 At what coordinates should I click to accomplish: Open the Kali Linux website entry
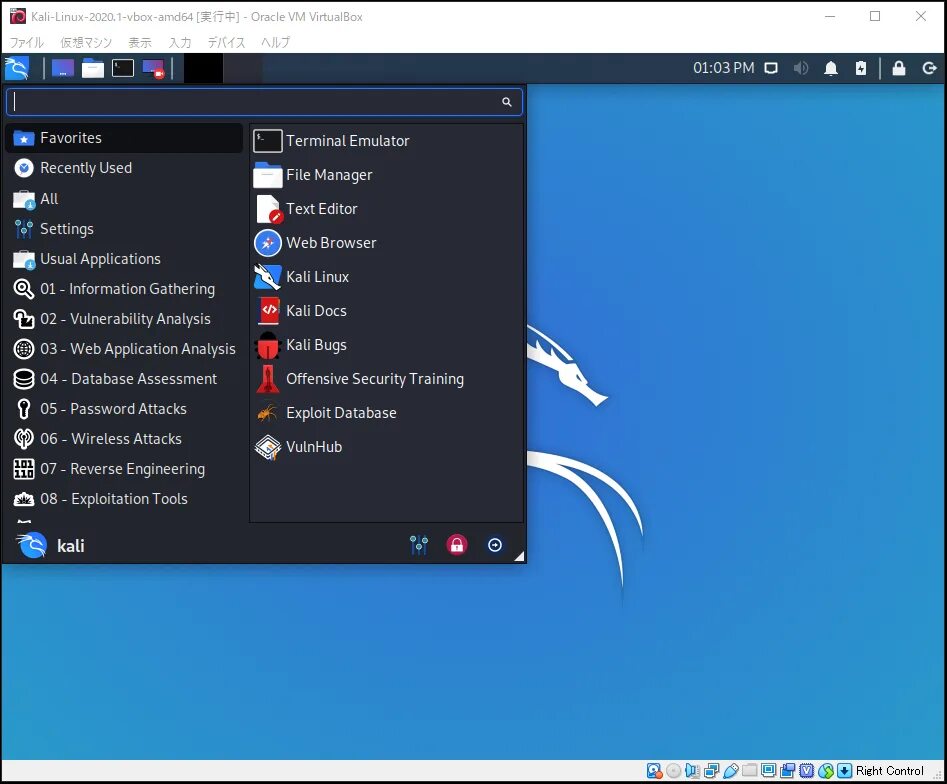coord(387,277)
